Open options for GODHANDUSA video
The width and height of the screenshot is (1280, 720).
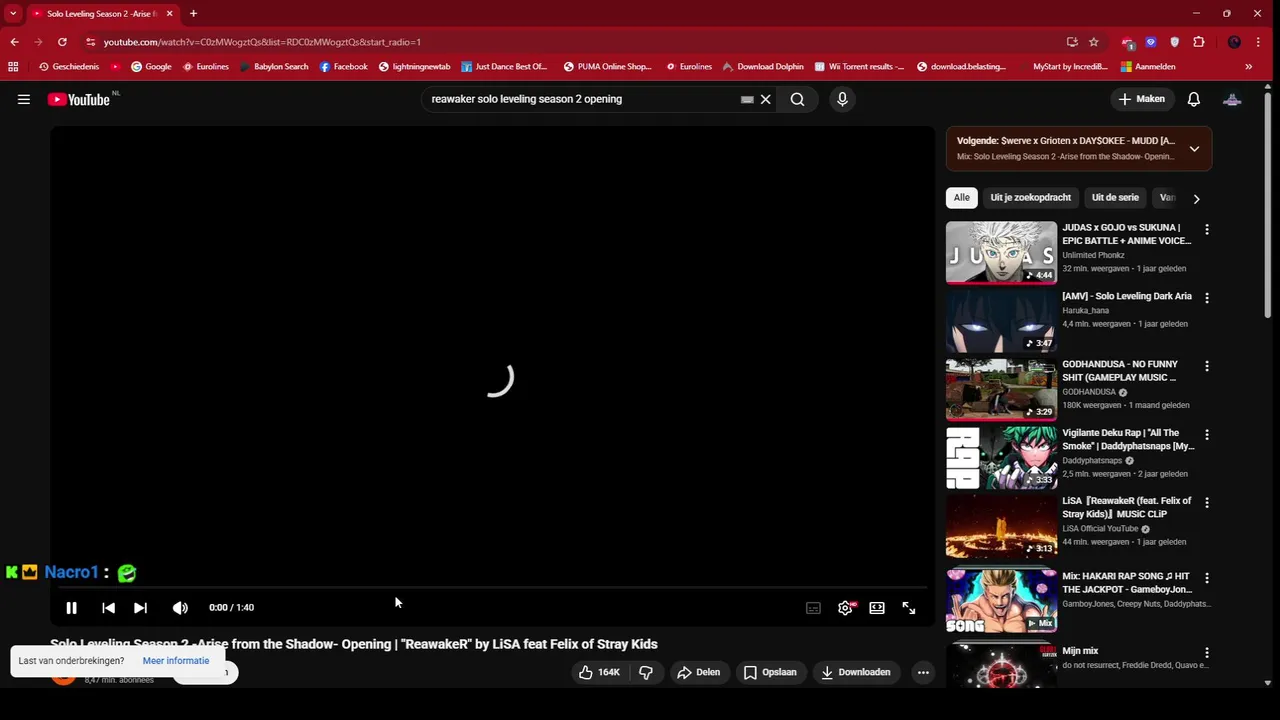pos(1207,366)
